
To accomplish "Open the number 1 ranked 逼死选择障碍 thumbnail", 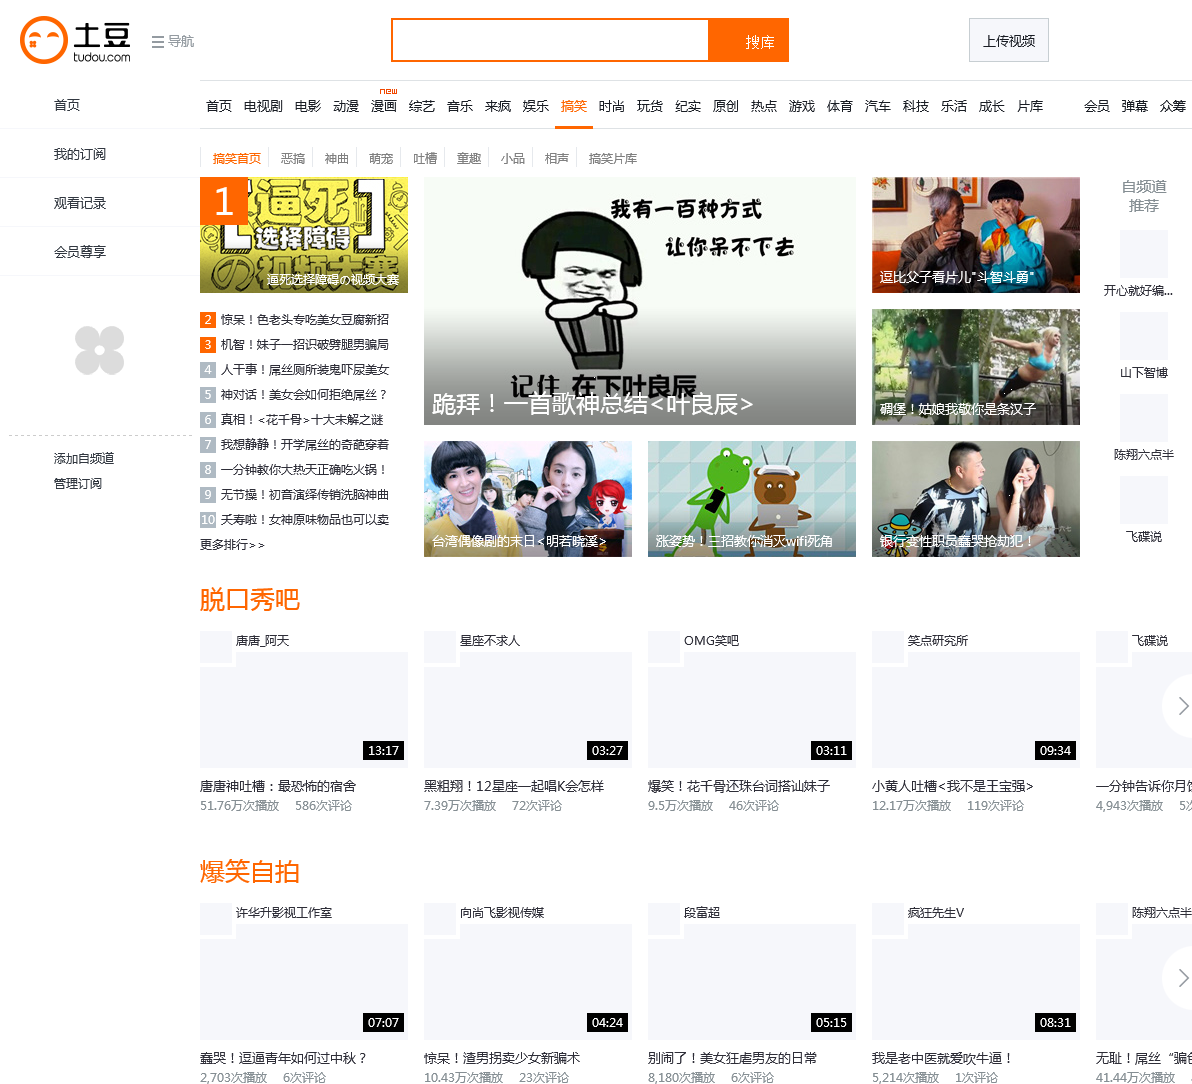I will pyautogui.click(x=303, y=235).
